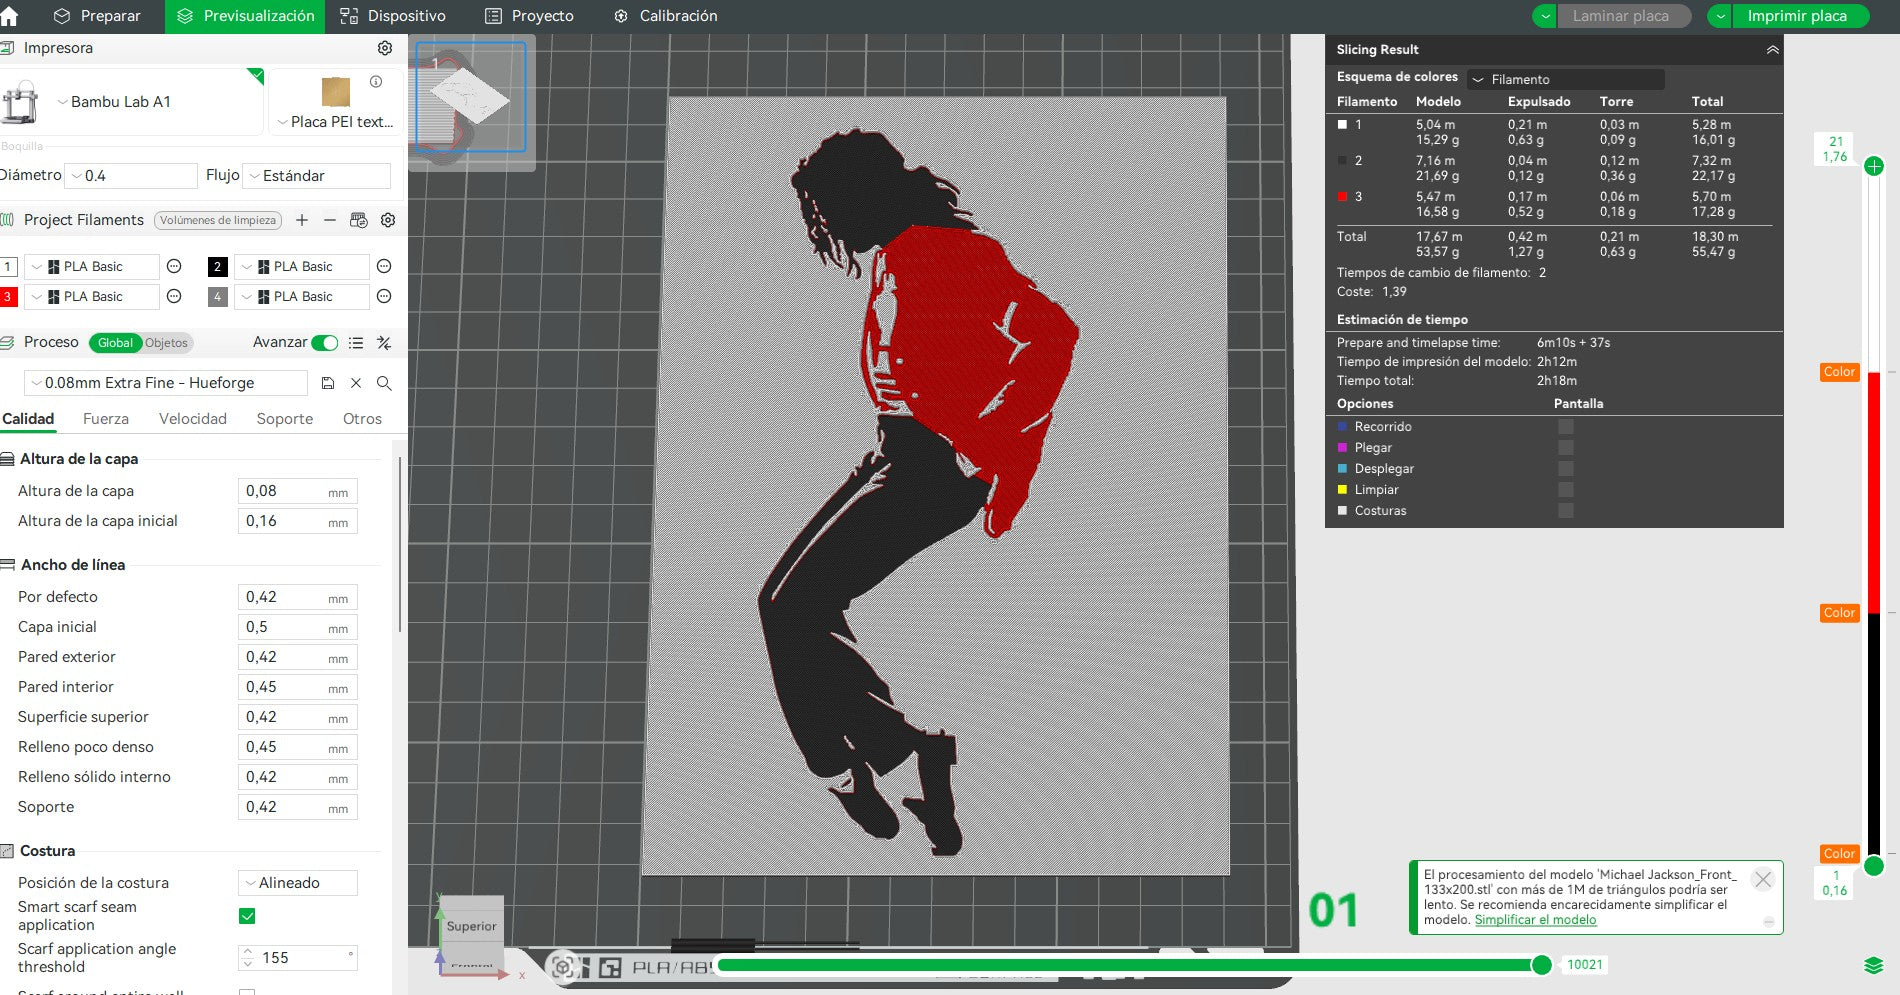The width and height of the screenshot is (1900, 995).
Task: Open options for filament 3 PLA Basic
Action: (x=174, y=297)
